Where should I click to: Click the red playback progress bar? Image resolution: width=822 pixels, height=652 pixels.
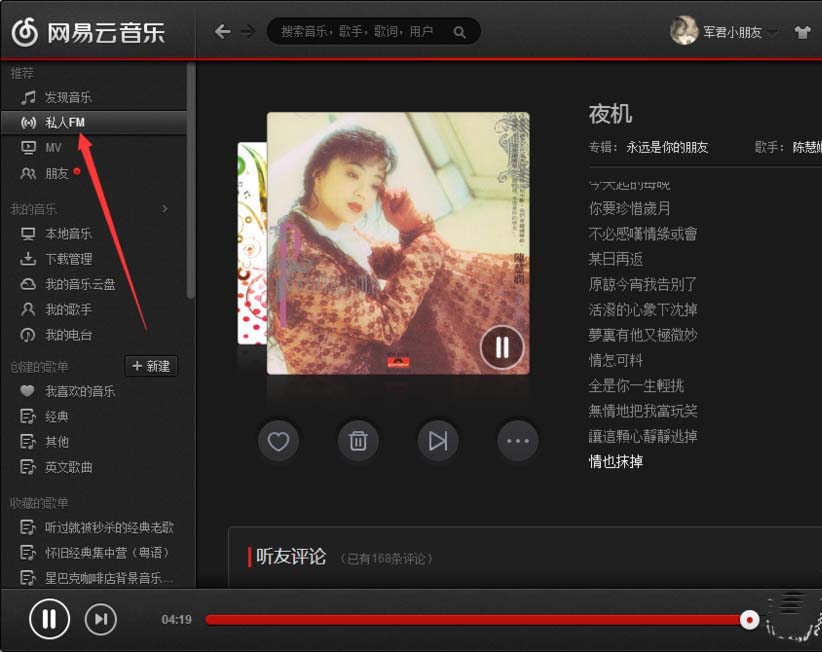click(x=477, y=620)
